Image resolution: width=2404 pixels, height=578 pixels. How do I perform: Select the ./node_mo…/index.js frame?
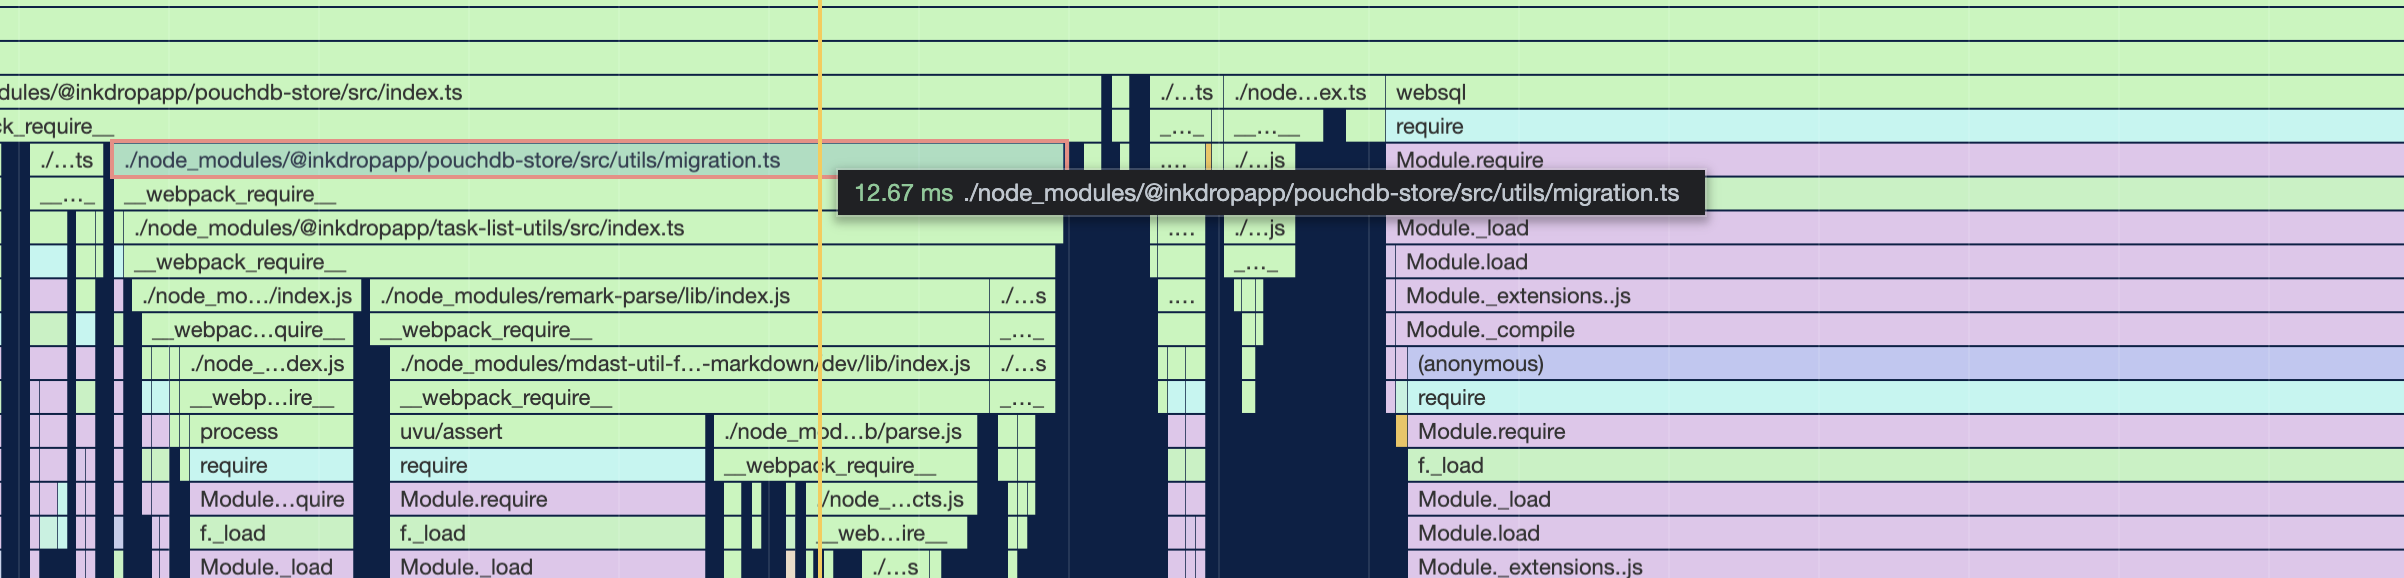pyautogui.click(x=246, y=296)
